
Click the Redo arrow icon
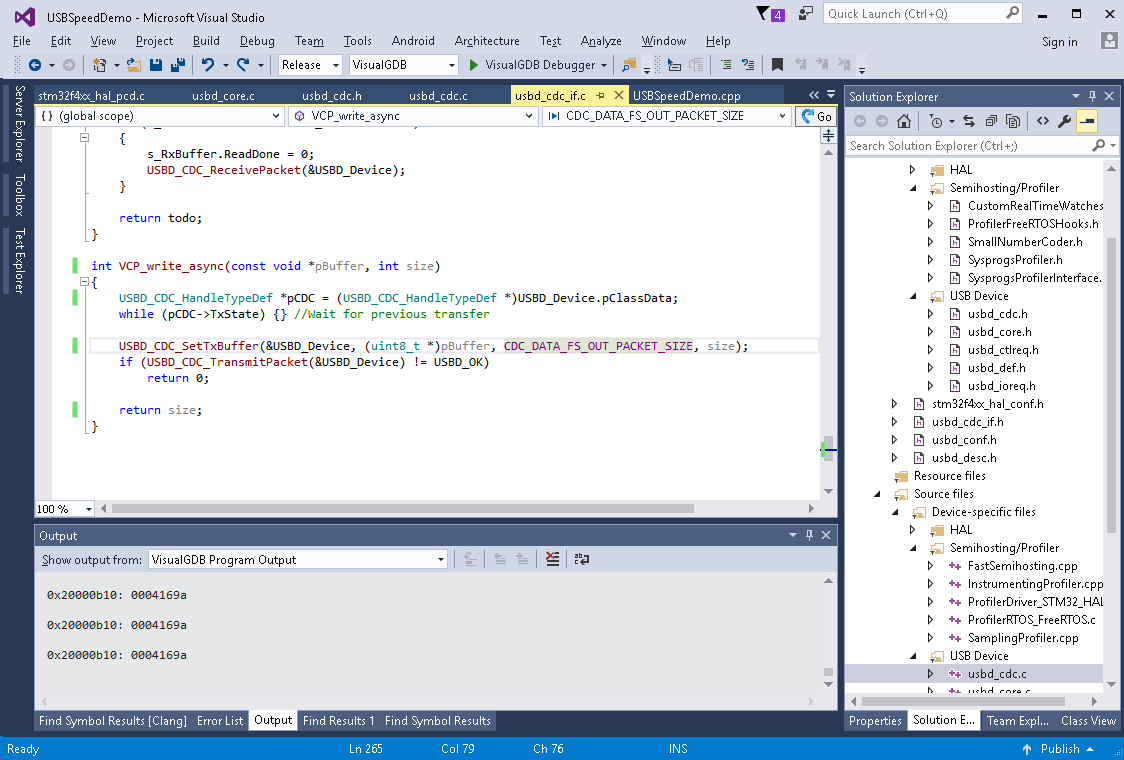coord(244,65)
